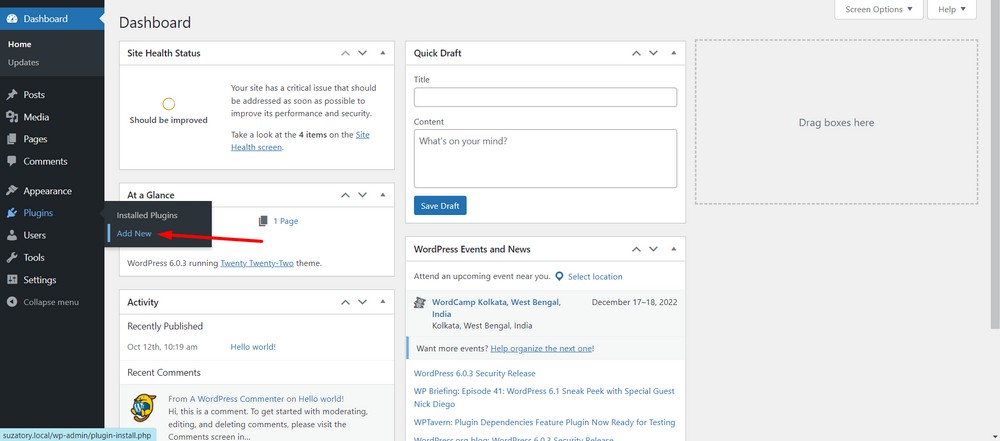
Task: Click the Dashboard gauge icon in sidebar
Action: pos(12,19)
